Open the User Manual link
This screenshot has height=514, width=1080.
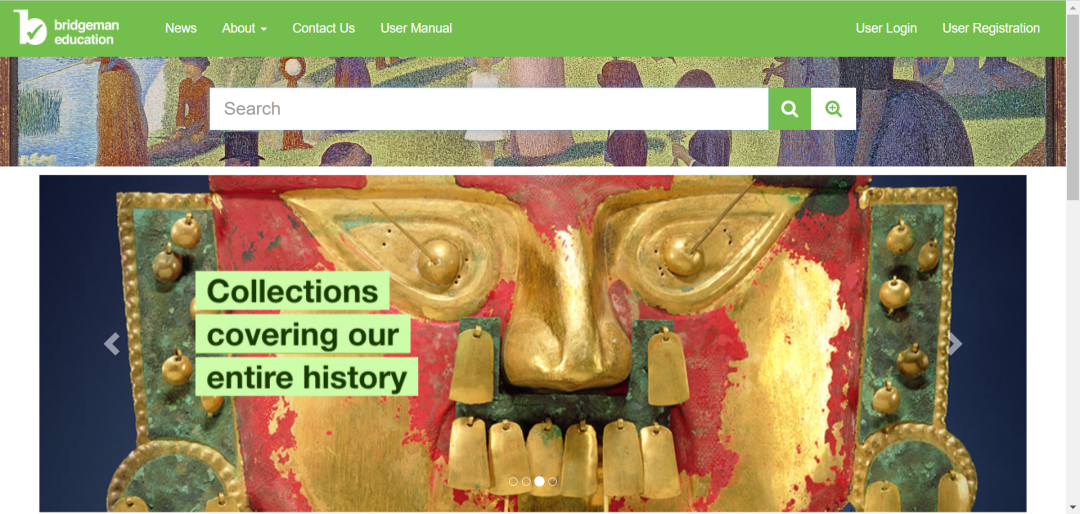click(416, 28)
